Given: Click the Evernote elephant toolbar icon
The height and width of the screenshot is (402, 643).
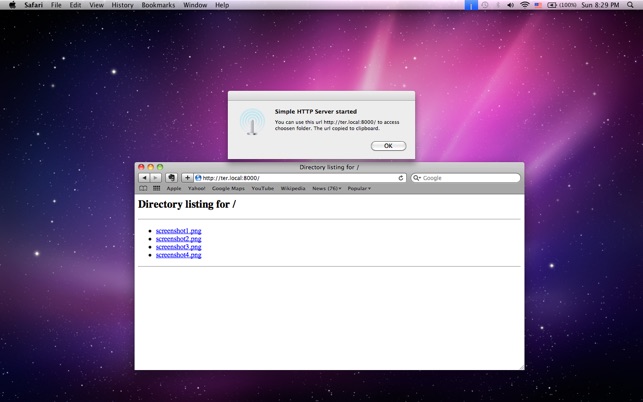Looking at the screenshot, I should coord(171,178).
